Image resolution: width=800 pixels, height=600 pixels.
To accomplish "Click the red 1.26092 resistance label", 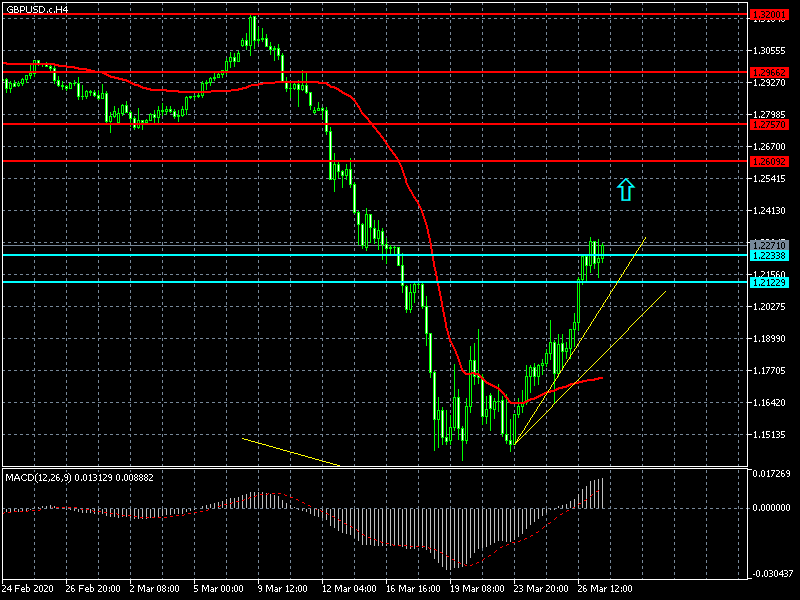I will point(769,161).
